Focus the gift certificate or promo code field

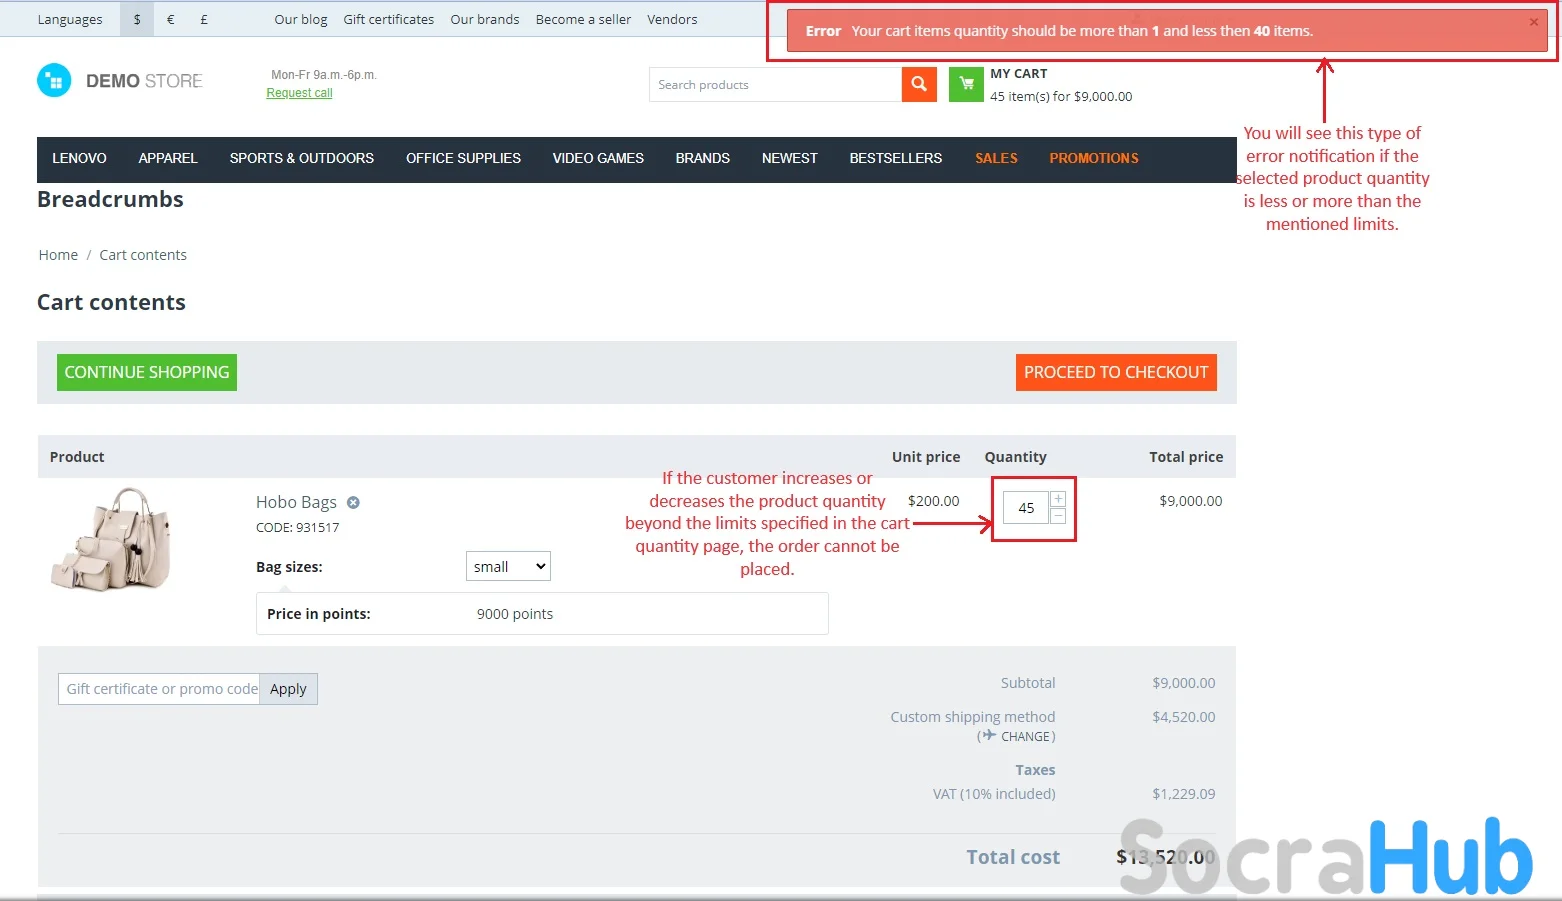(160, 689)
